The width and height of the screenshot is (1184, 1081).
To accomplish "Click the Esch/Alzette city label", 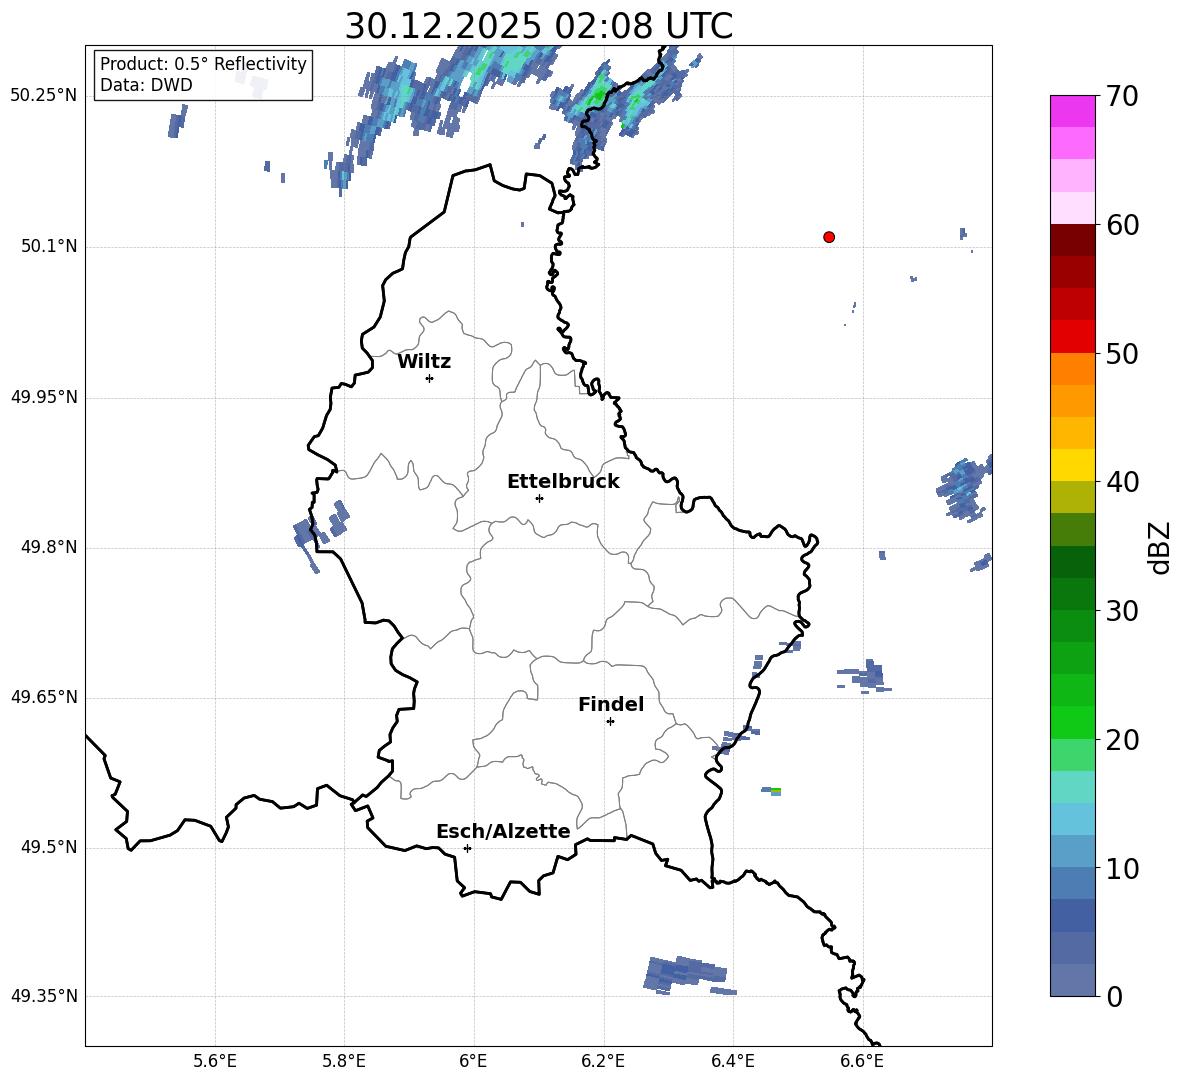I will pos(504,831).
